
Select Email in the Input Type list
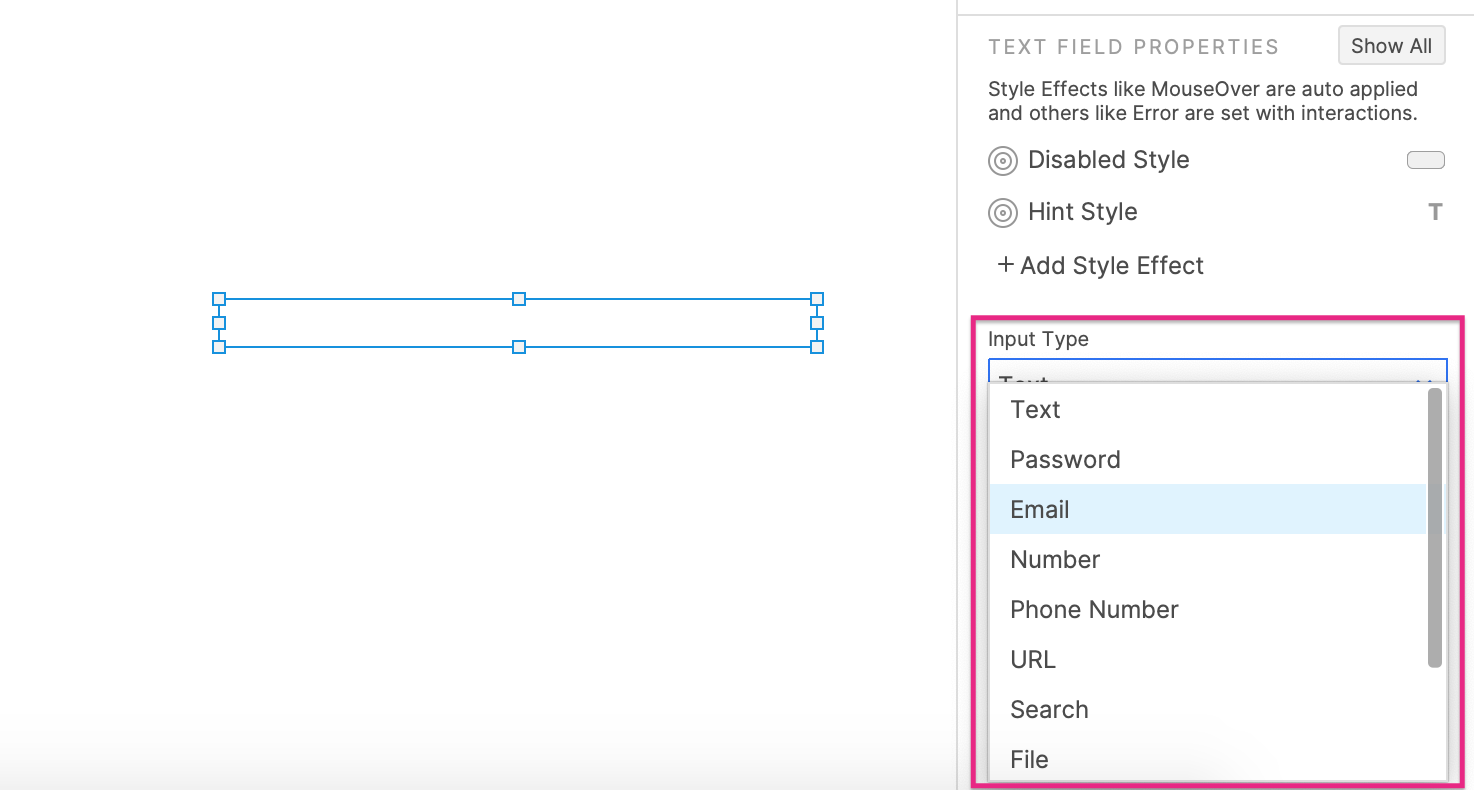(1040, 509)
